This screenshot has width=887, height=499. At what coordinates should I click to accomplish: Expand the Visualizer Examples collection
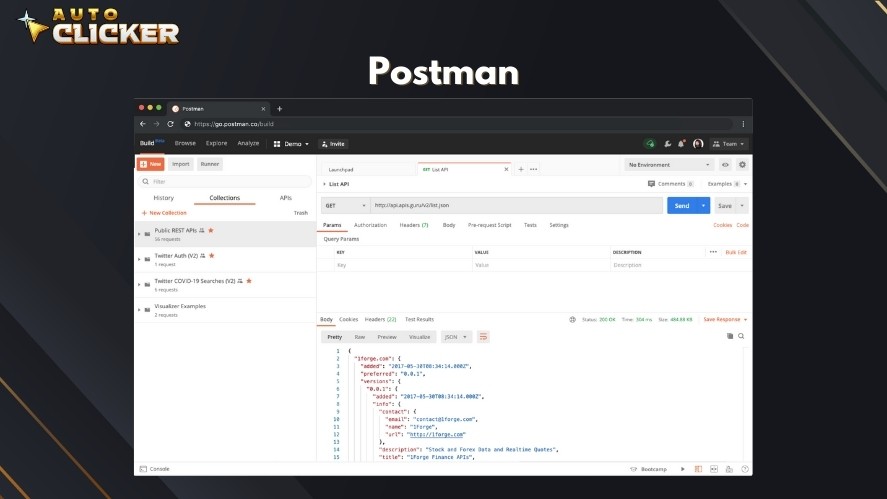(139, 310)
